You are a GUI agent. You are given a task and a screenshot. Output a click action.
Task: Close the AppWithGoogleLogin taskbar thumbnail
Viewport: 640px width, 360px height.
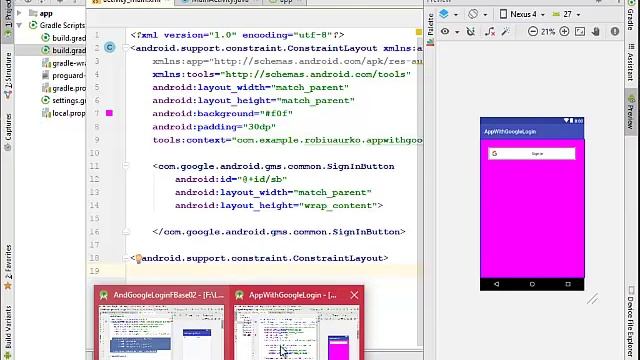tap(354, 295)
